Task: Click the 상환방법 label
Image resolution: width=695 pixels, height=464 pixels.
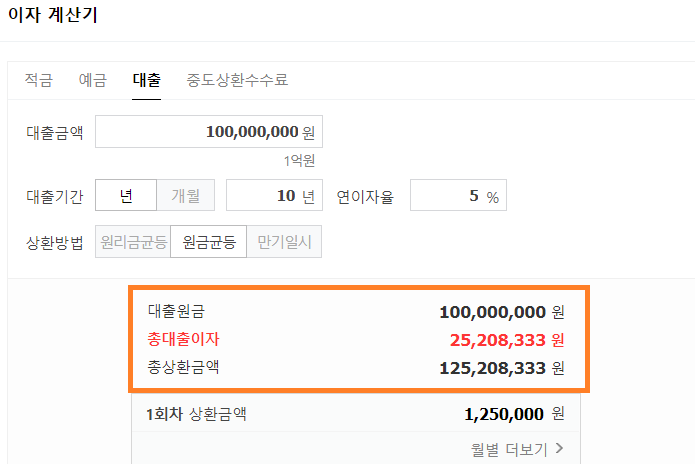Action: click(x=55, y=242)
